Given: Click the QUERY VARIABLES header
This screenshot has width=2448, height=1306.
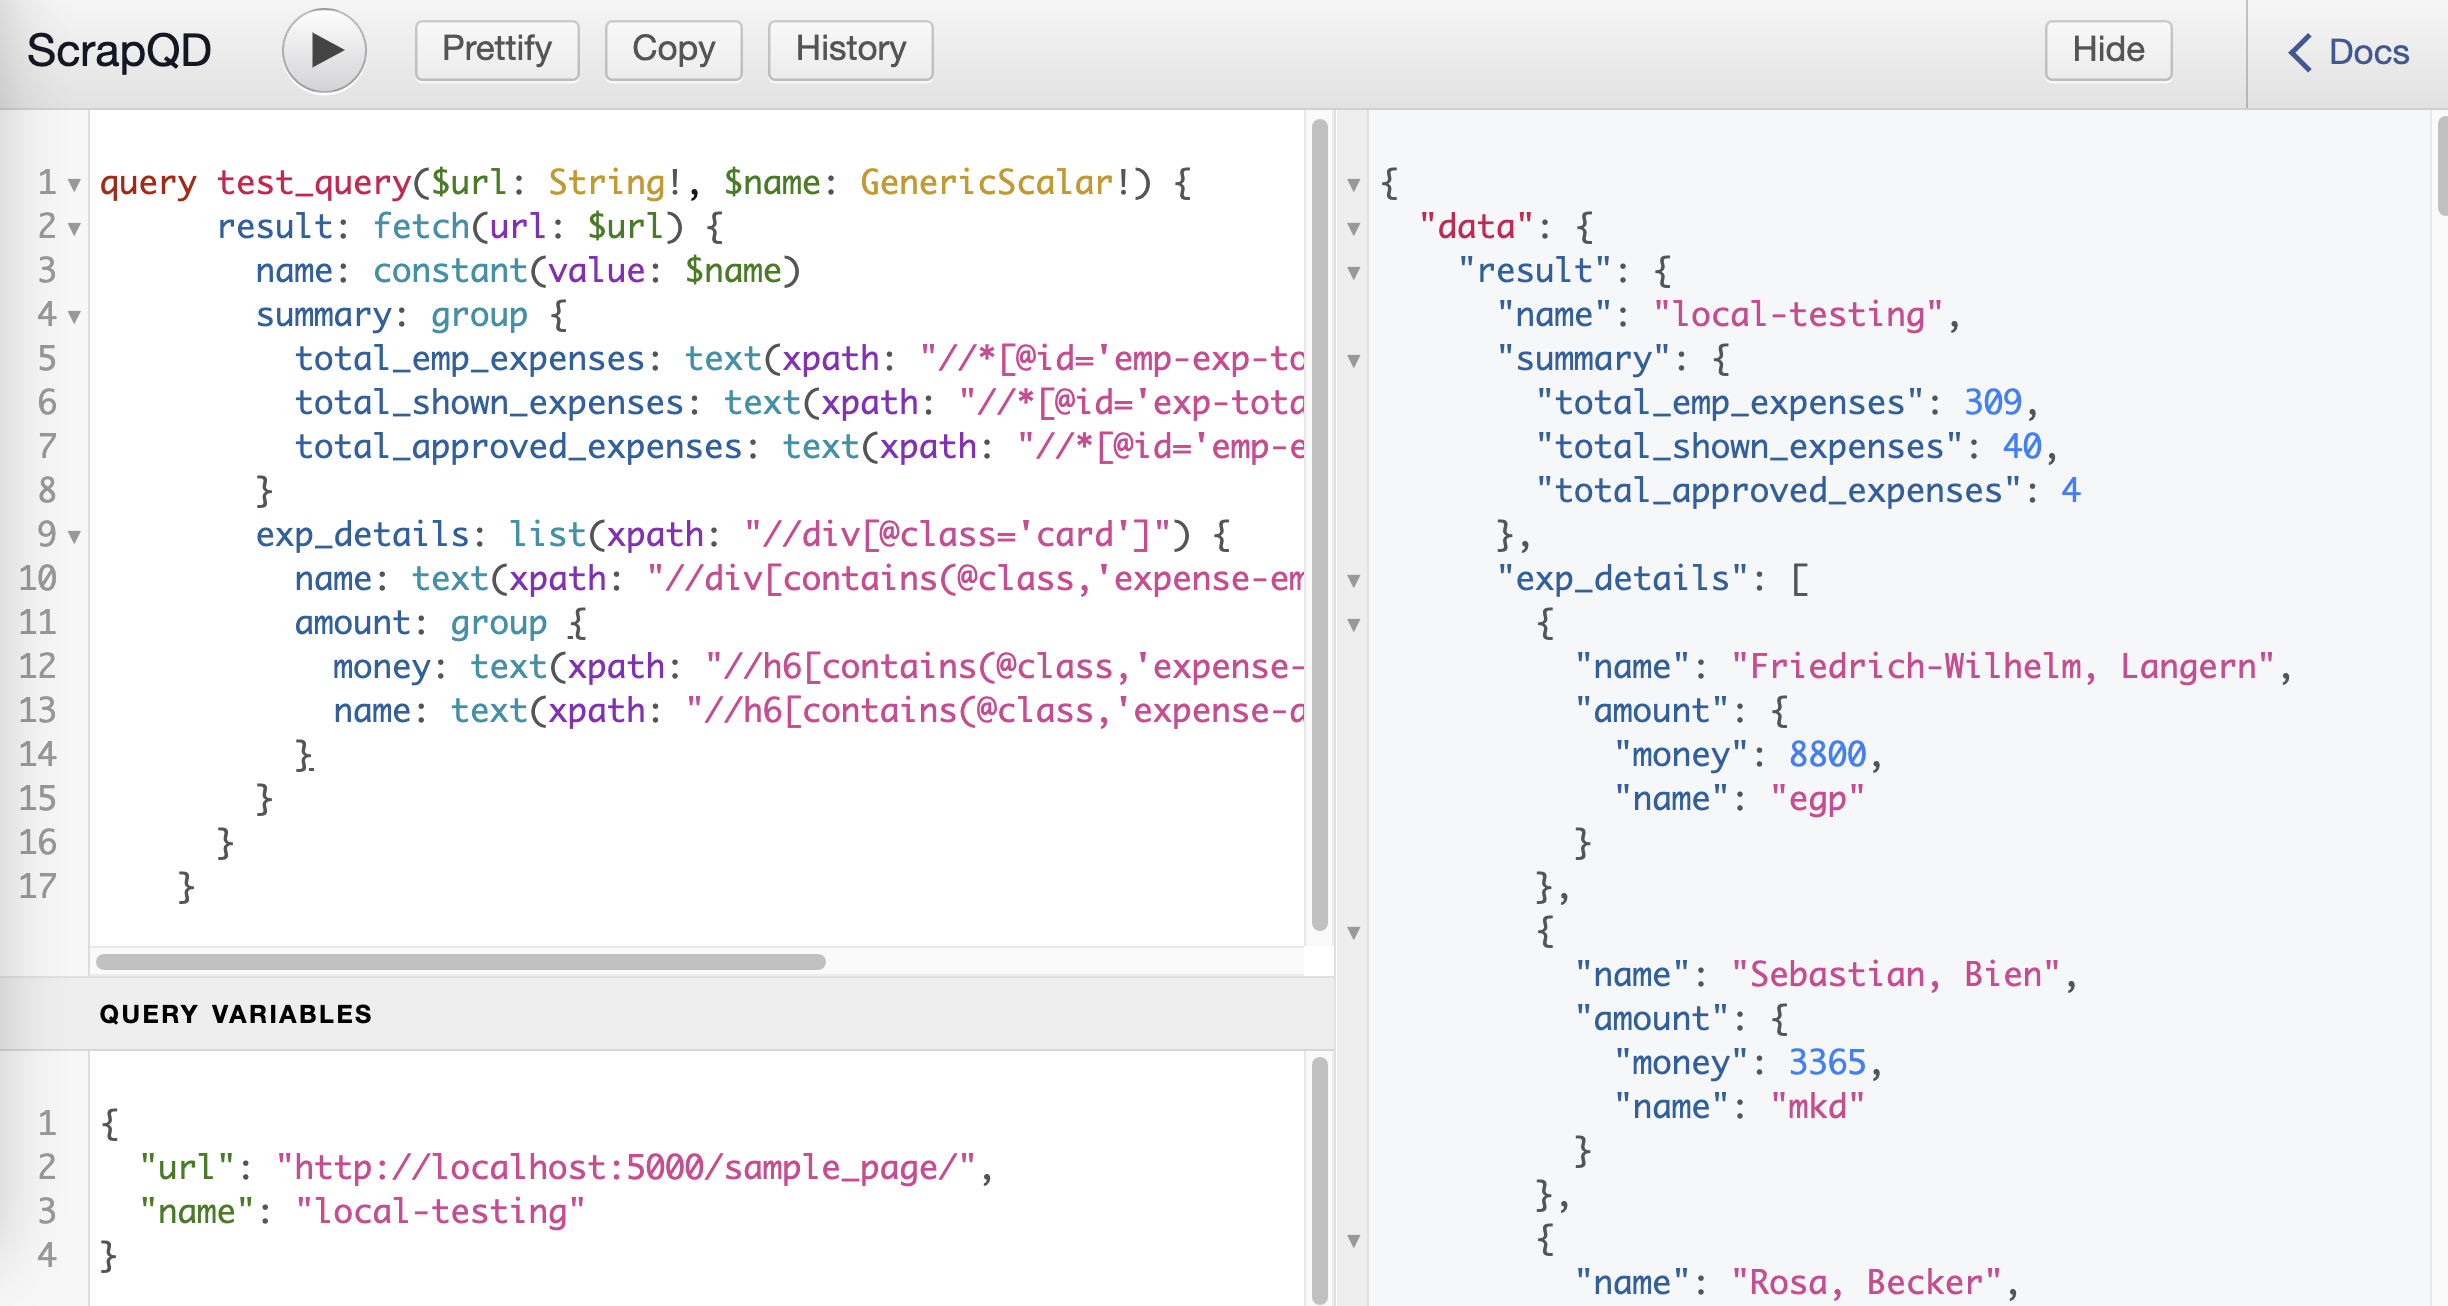Looking at the screenshot, I should point(235,1014).
